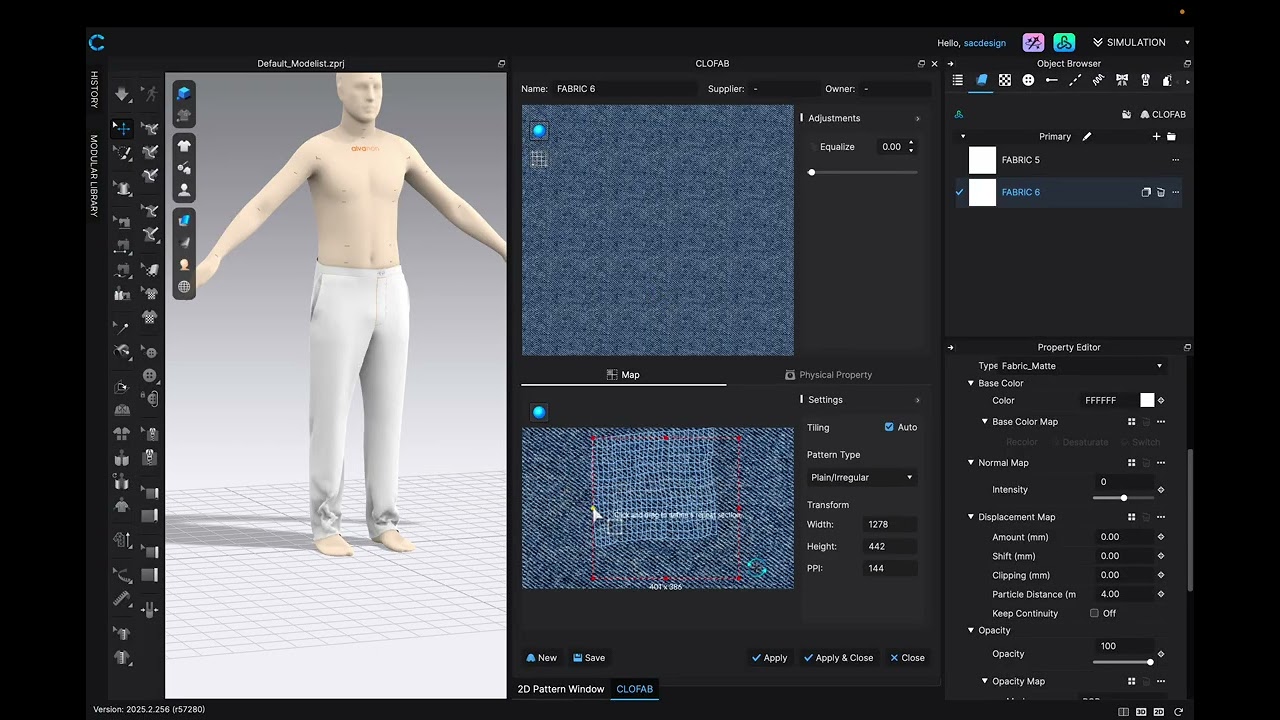Open the Fabric tab in Object Browser
The width and height of the screenshot is (1280, 720).
pyautogui.click(x=981, y=80)
